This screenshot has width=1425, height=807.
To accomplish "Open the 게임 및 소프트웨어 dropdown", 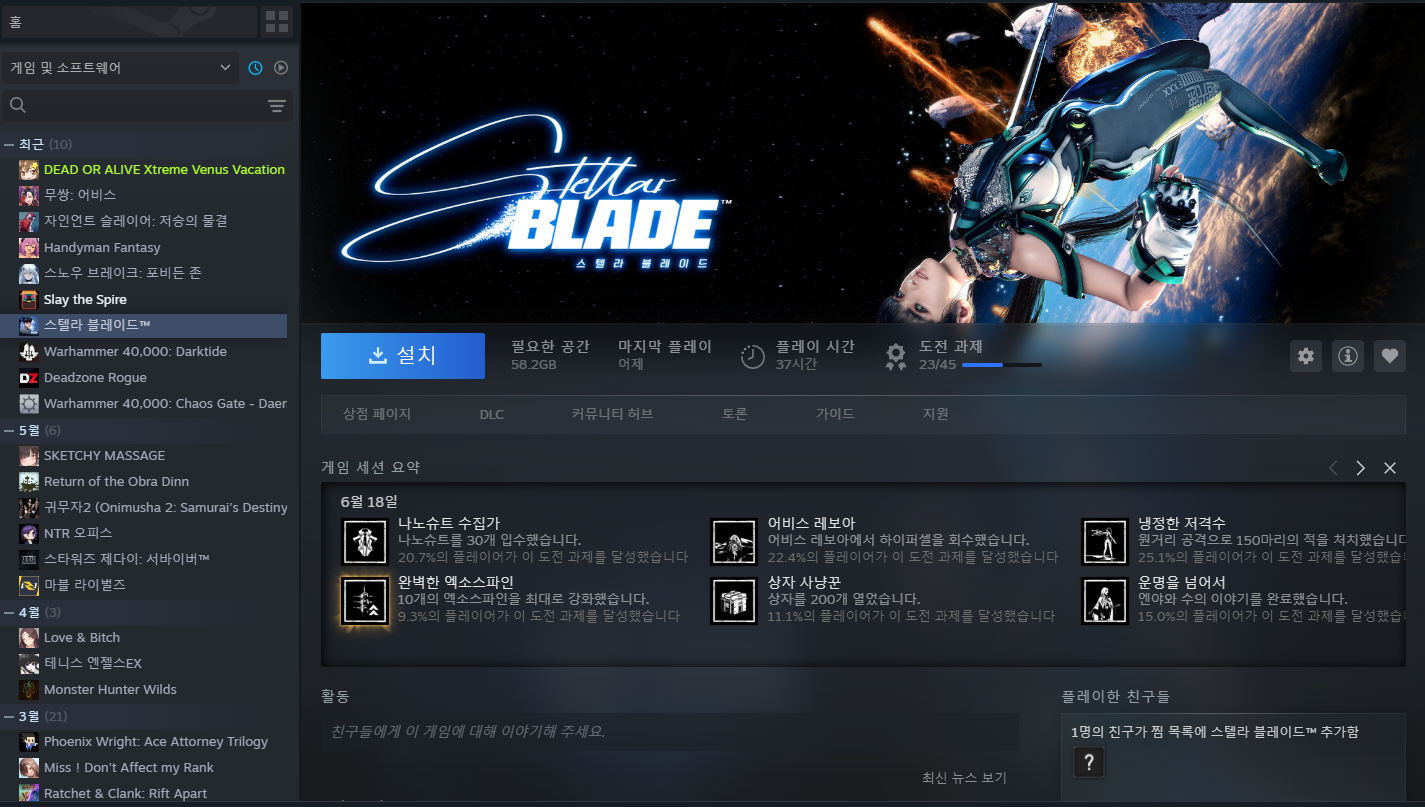I will pyautogui.click(x=120, y=68).
